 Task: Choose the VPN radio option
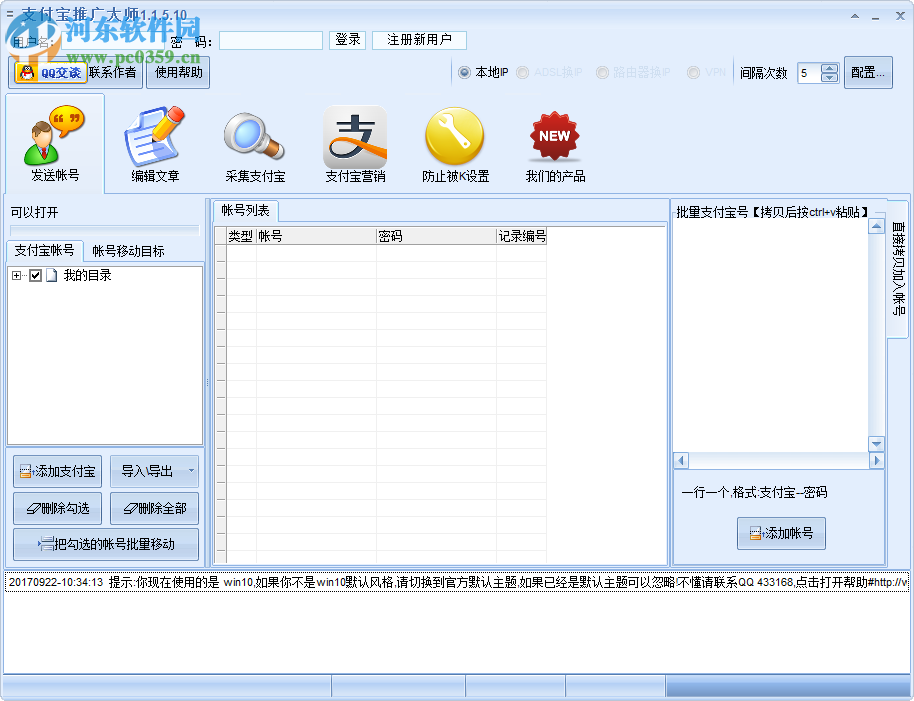(x=693, y=72)
